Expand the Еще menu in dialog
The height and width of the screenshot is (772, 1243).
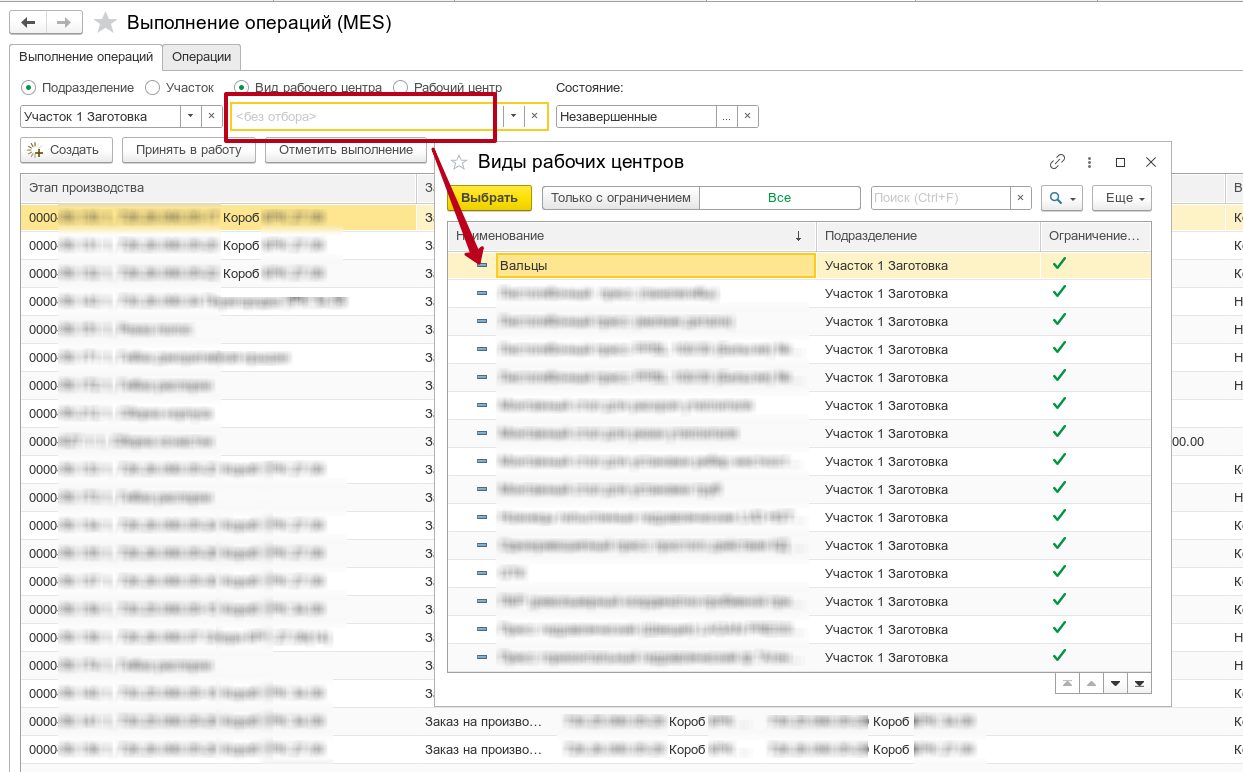(1121, 198)
